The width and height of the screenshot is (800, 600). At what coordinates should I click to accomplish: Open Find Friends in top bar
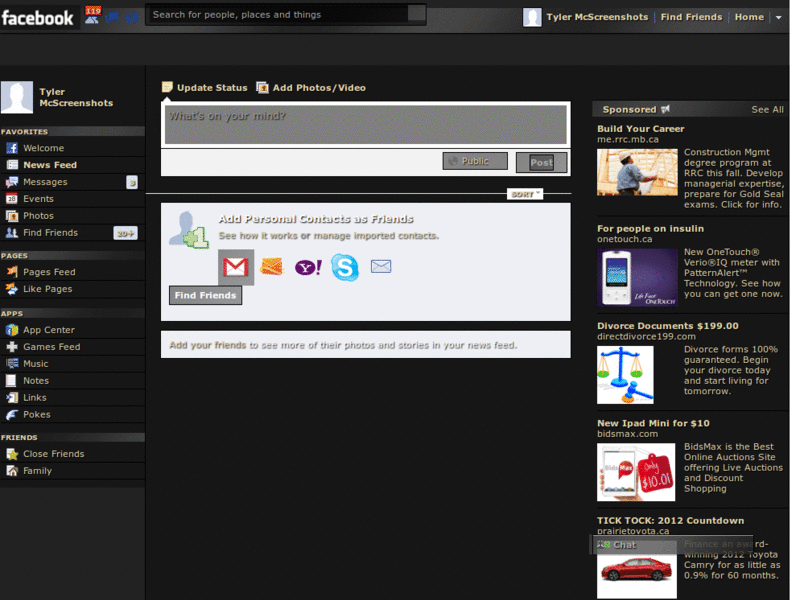[691, 17]
